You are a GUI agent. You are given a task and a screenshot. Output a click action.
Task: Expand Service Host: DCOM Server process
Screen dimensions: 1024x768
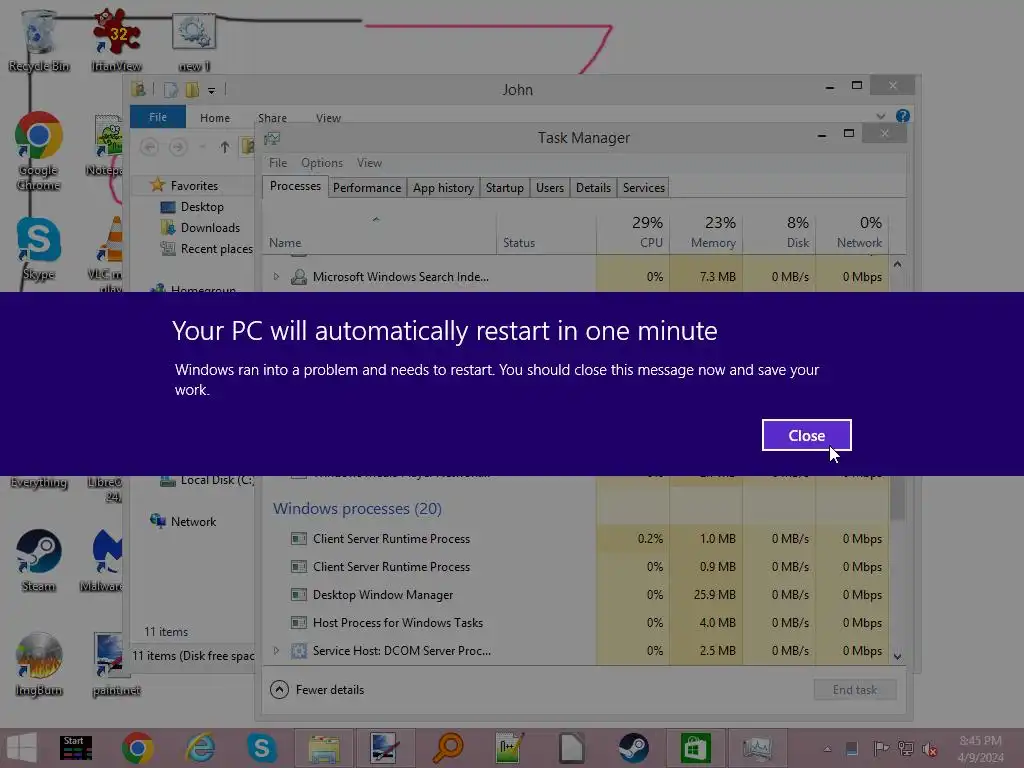point(276,650)
